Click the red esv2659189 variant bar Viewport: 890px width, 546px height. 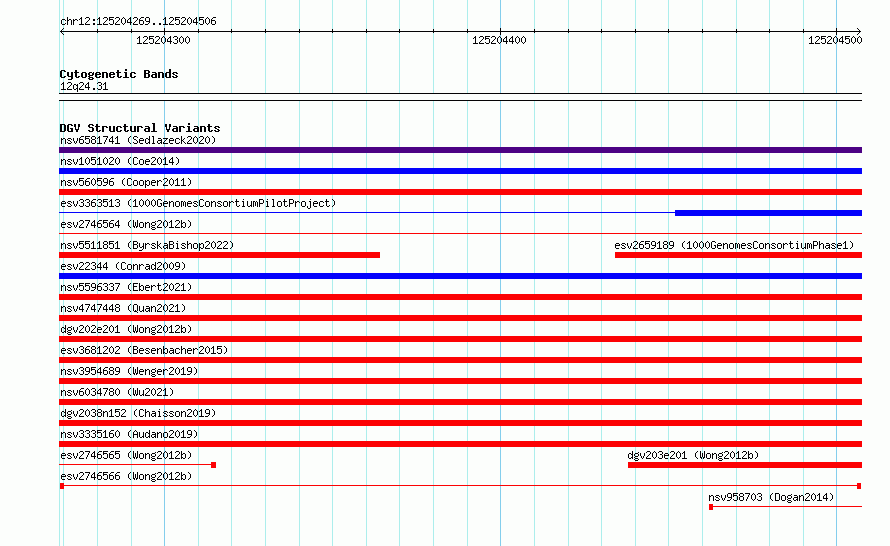pos(738,255)
